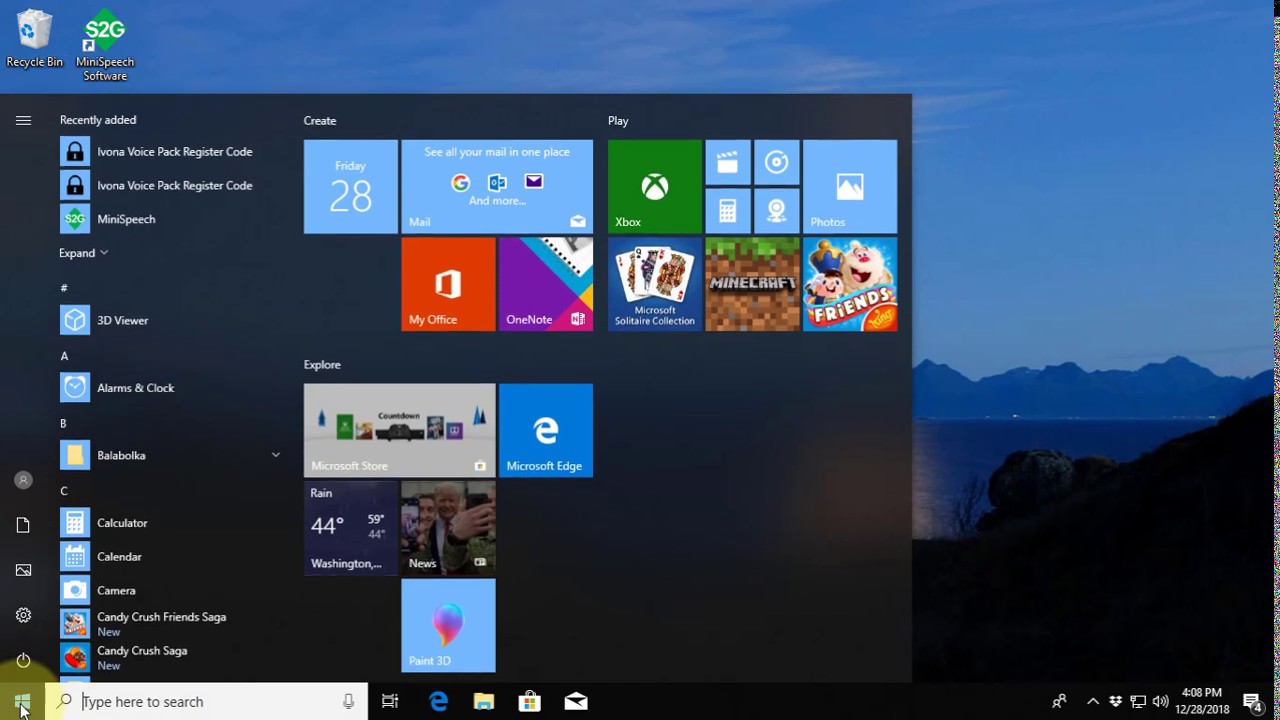Open Candy Crush Friends Saga in the app list
Image resolution: width=1280 pixels, height=720 pixels.
[x=170, y=624]
